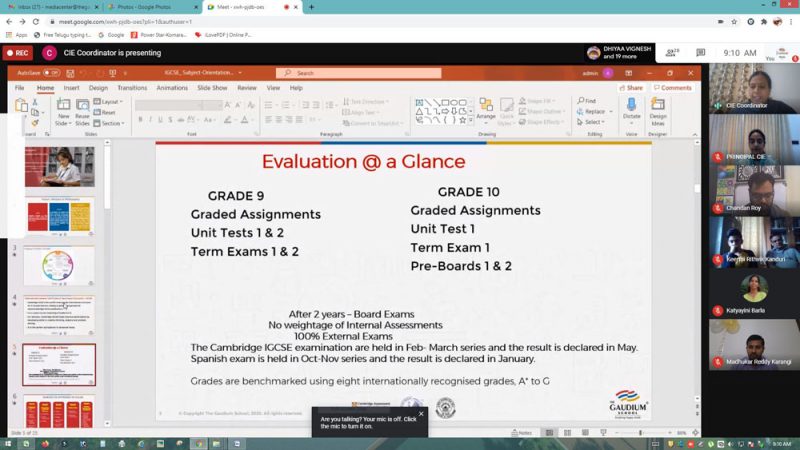Click the text Shadow icon

[170, 119]
